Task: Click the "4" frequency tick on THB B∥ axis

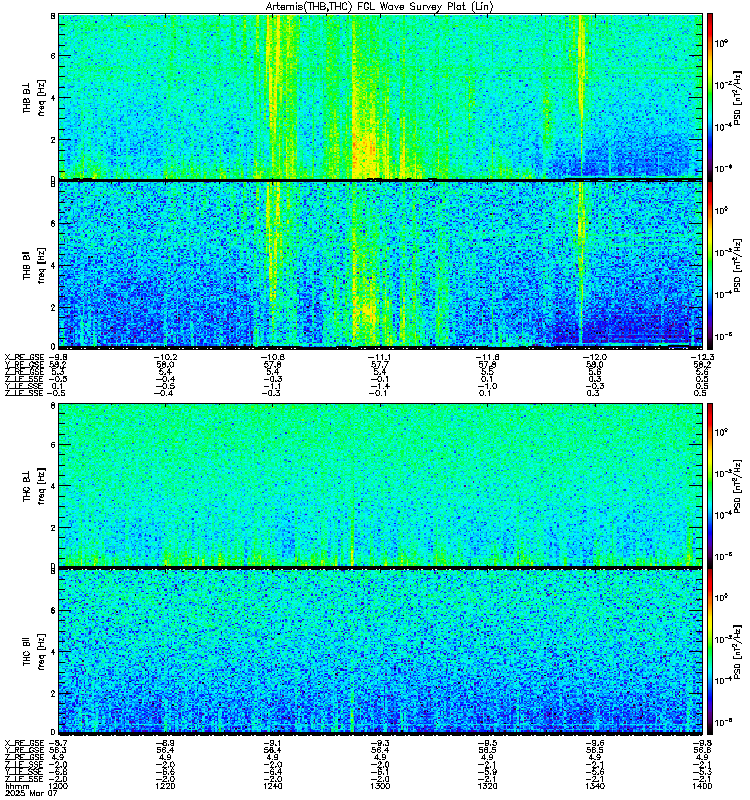Action: tap(53, 265)
